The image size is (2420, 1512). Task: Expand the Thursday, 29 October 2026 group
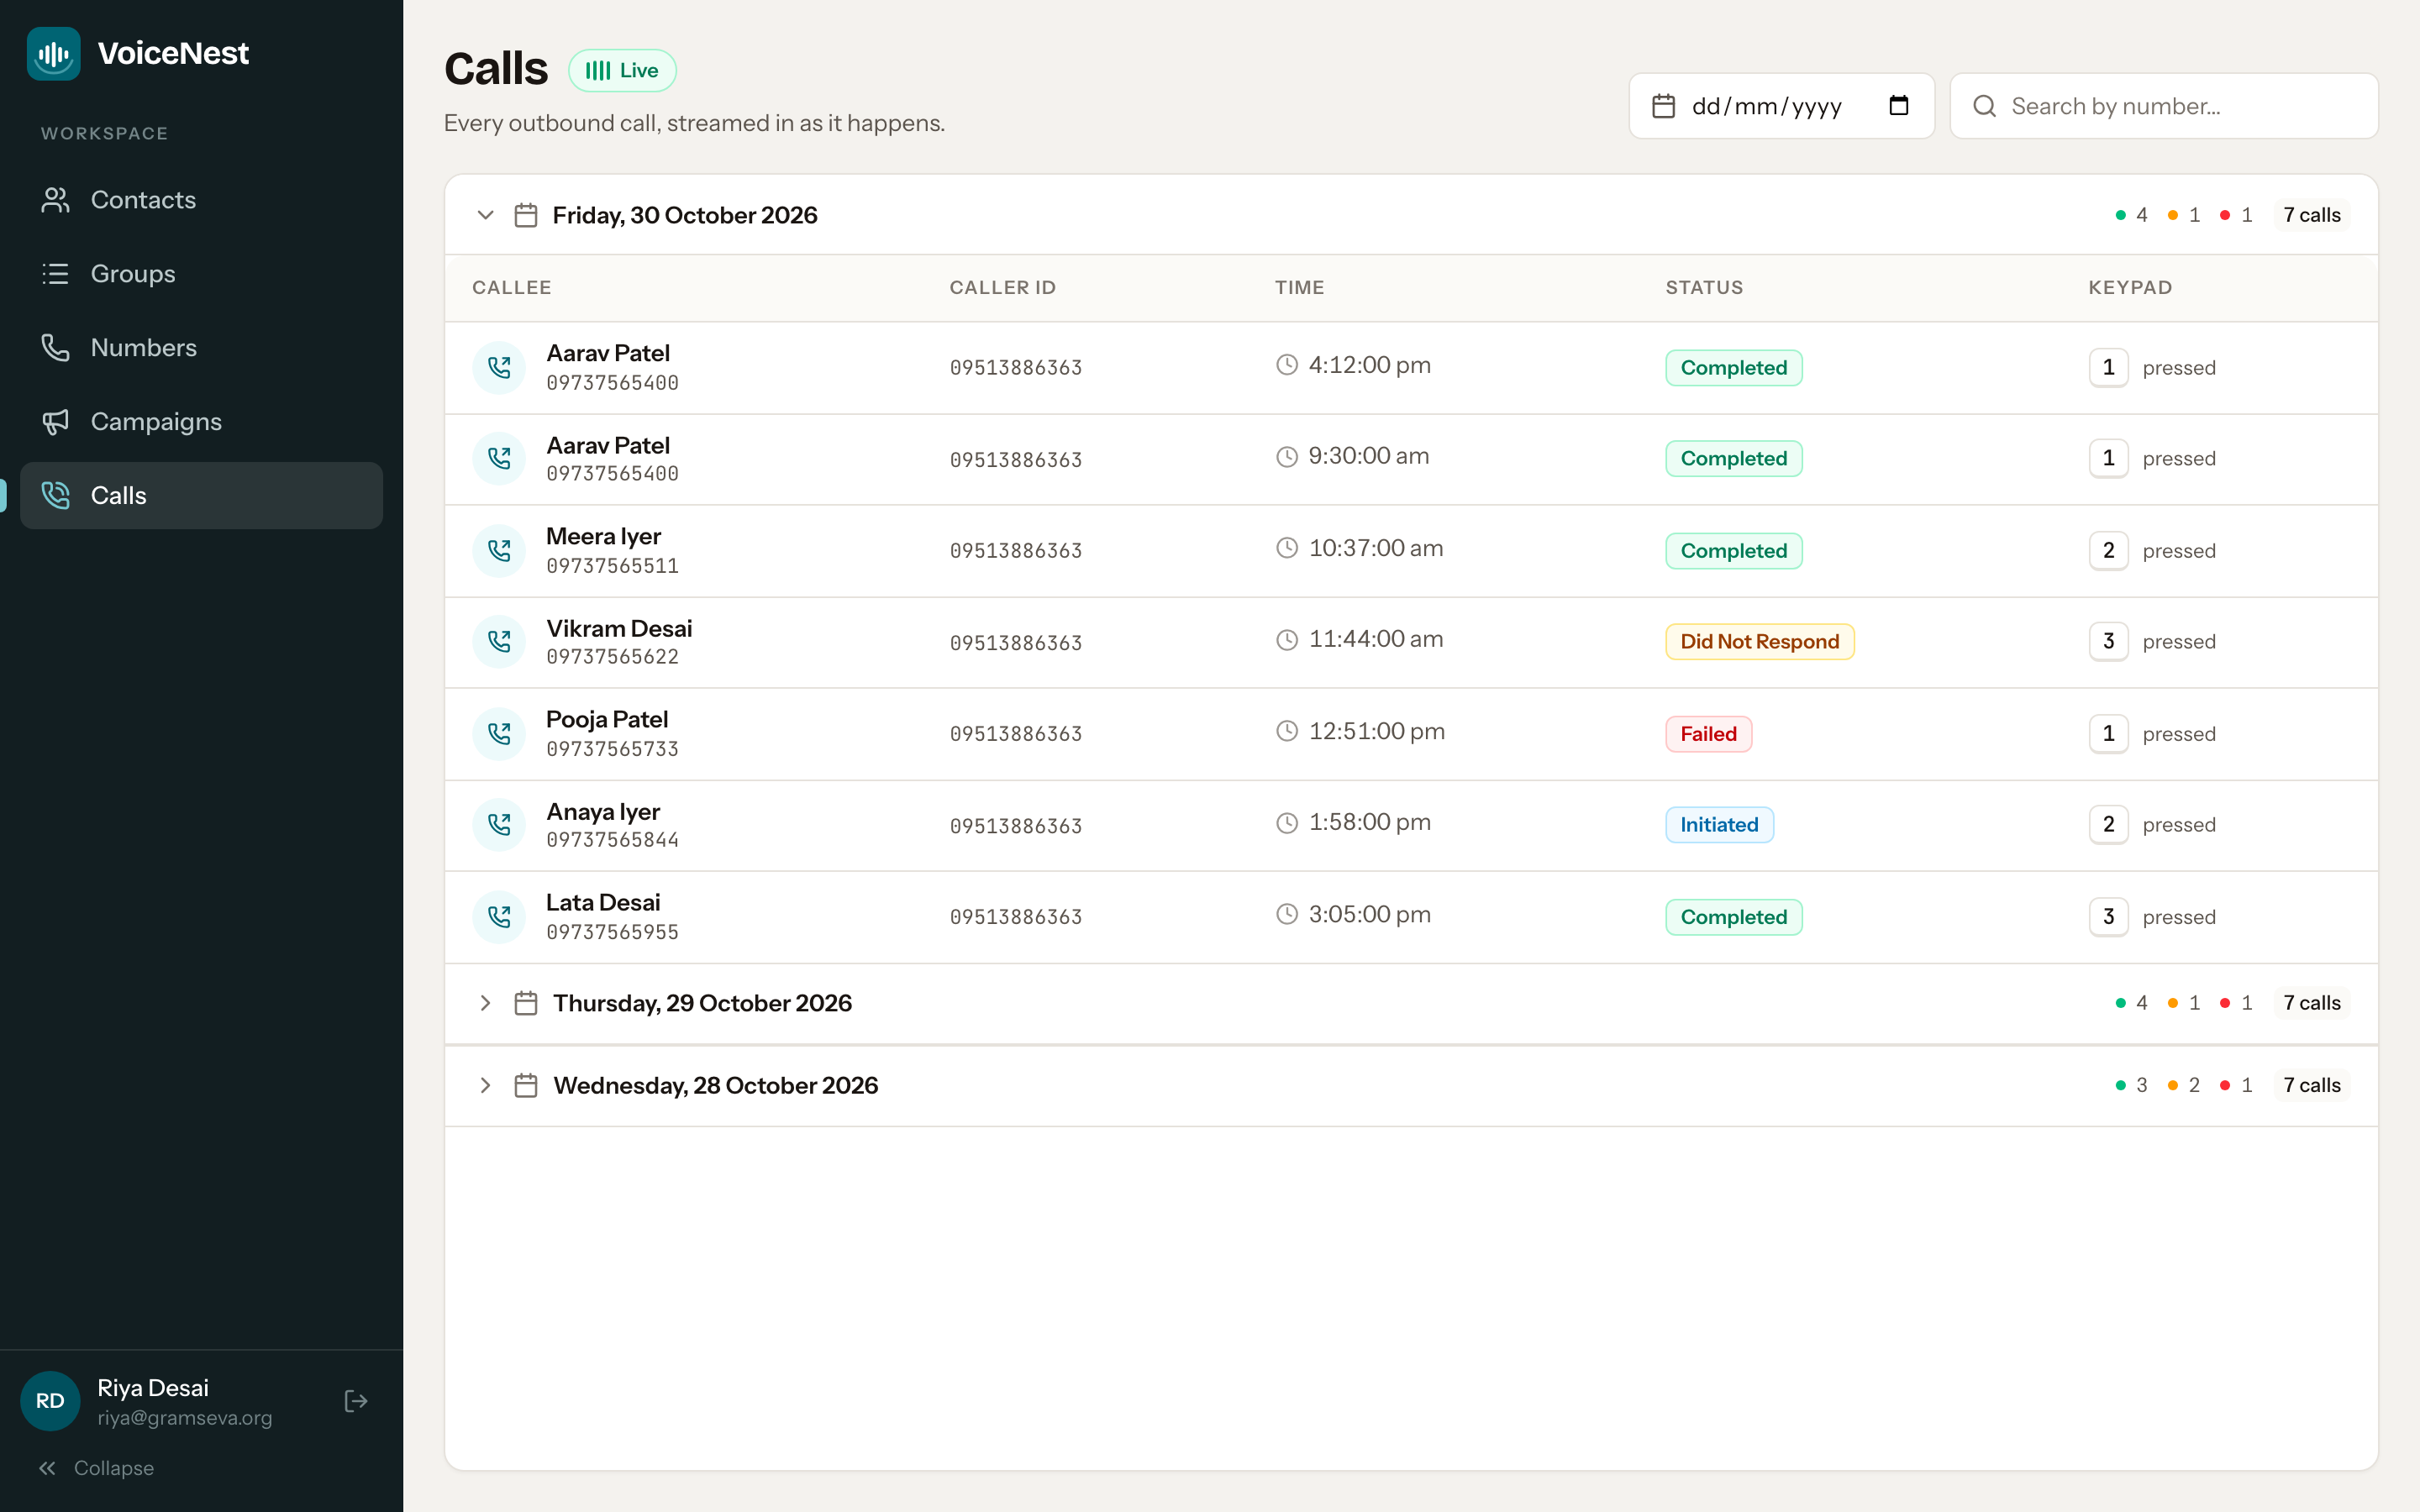pyautogui.click(x=485, y=1003)
